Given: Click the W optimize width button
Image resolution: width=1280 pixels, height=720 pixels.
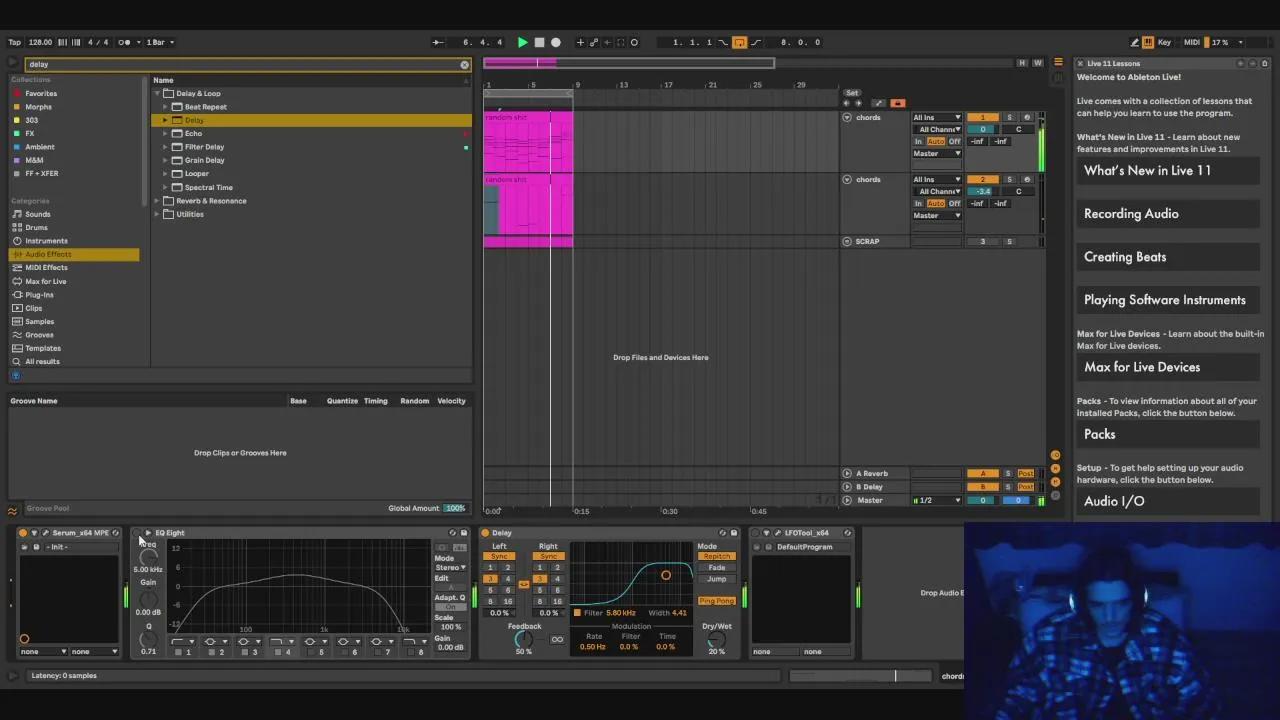Looking at the screenshot, I should tap(1038, 63).
